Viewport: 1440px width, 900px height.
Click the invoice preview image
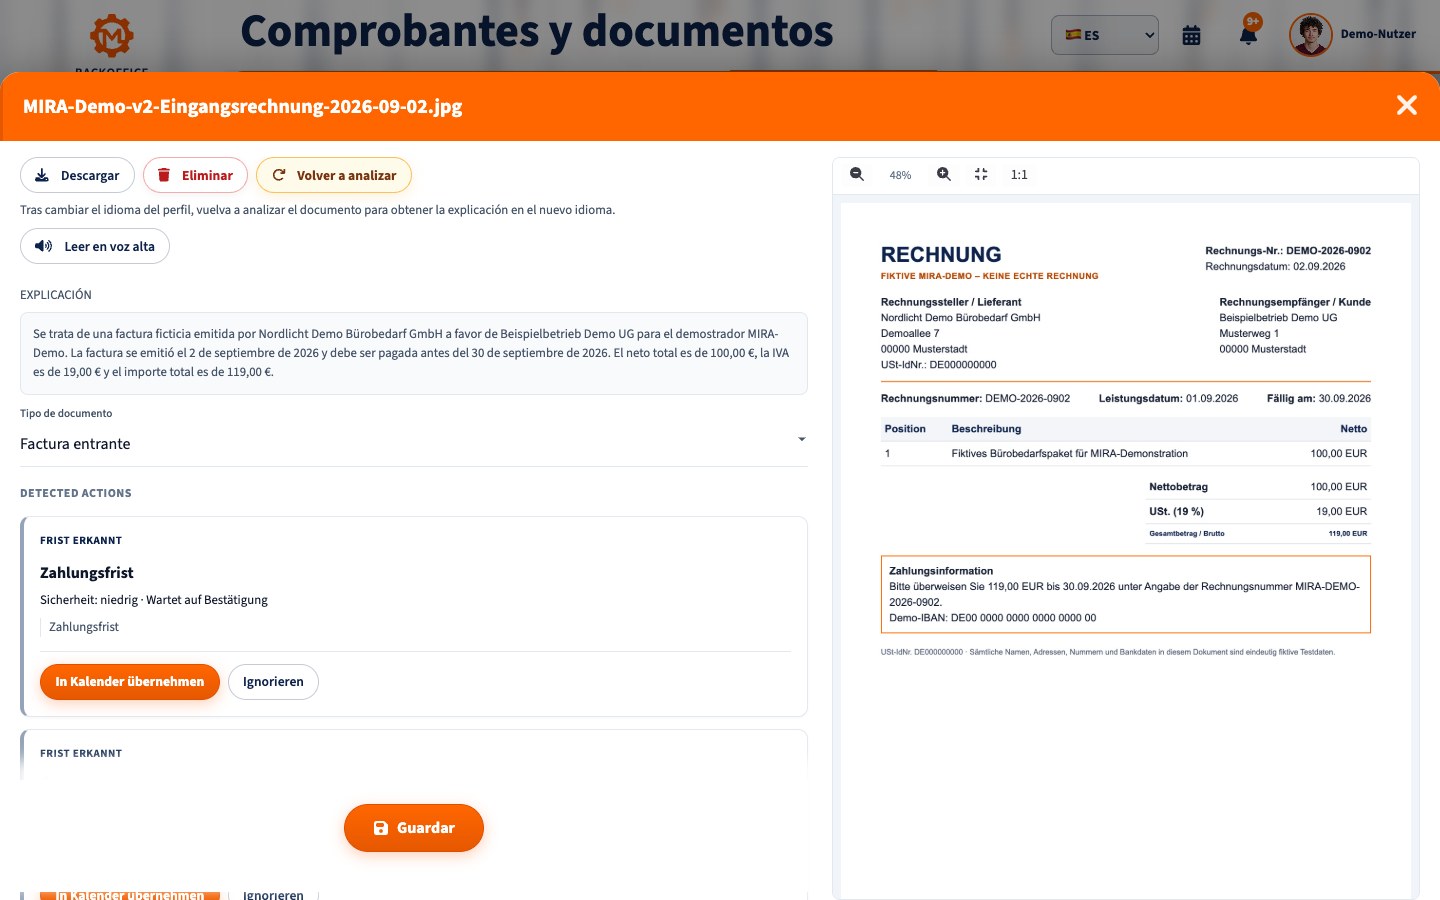pyautogui.click(x=1126, y=550)
